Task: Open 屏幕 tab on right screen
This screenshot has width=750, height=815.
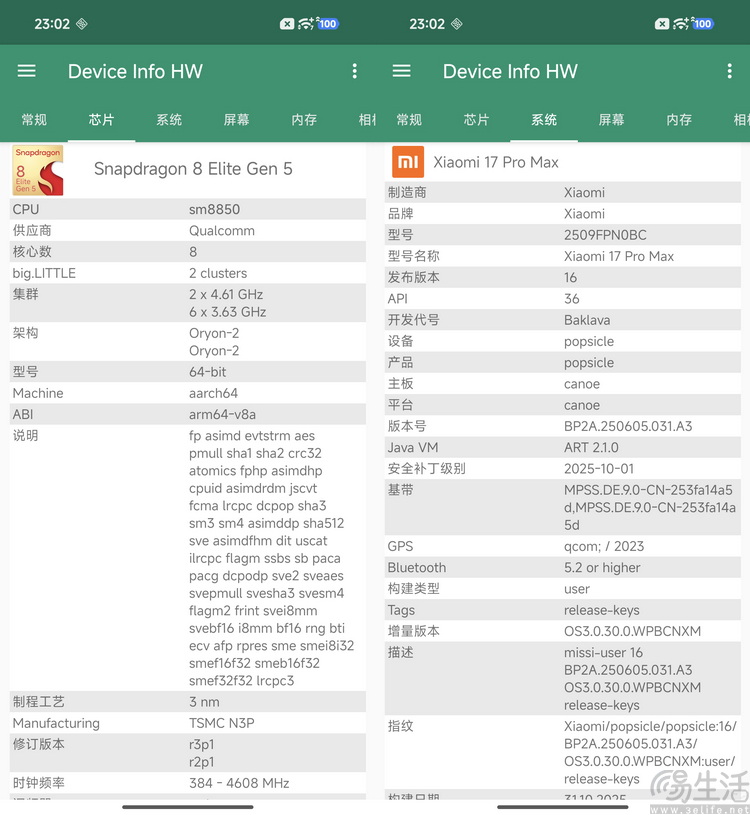Action: click(x=612, y=120)
